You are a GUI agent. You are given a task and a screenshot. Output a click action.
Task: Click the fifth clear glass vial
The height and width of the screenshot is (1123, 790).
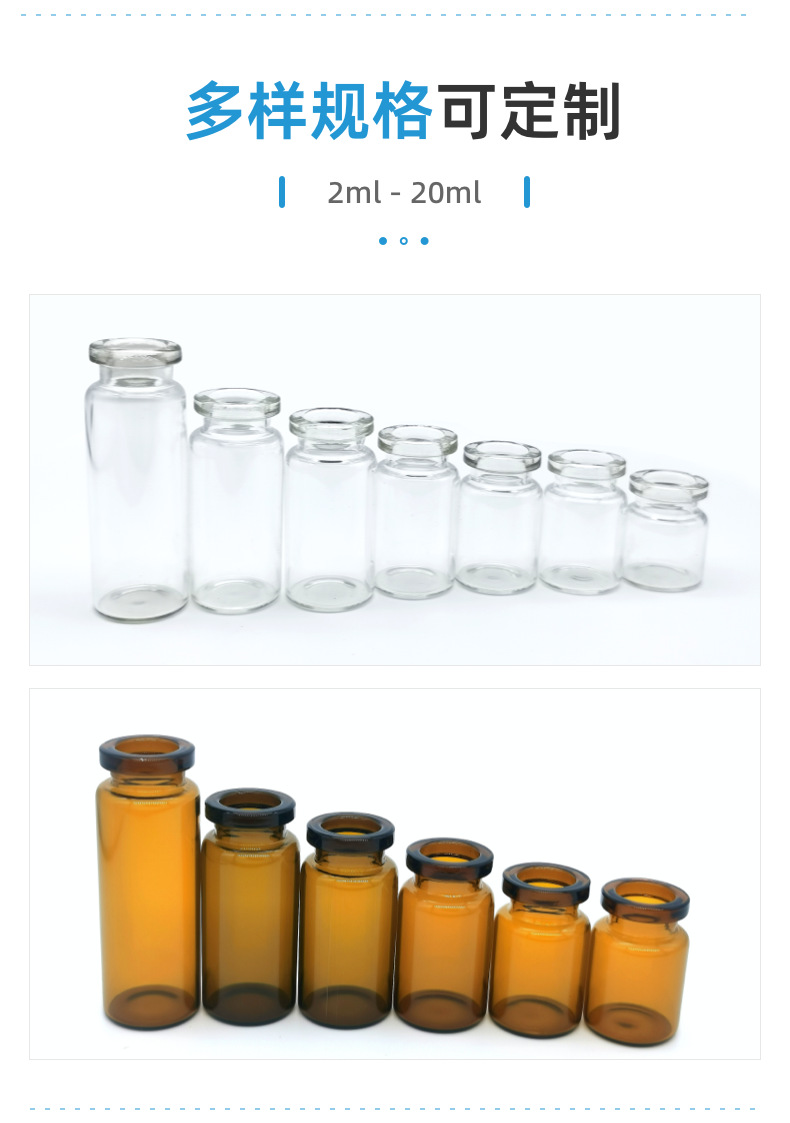[x=499, y=517]
